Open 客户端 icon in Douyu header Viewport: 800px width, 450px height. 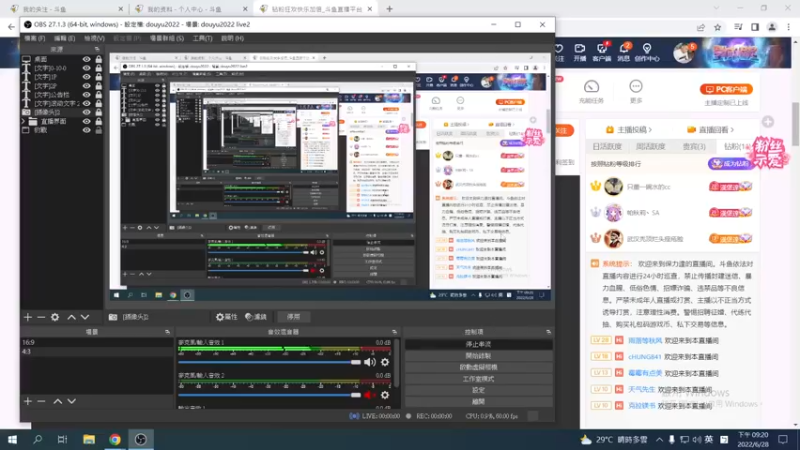602,52
